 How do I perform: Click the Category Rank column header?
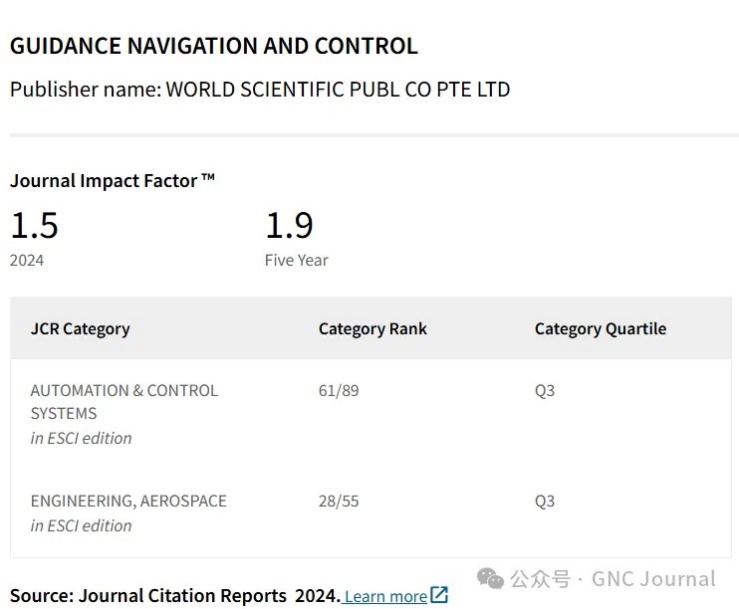click(372, 328)
